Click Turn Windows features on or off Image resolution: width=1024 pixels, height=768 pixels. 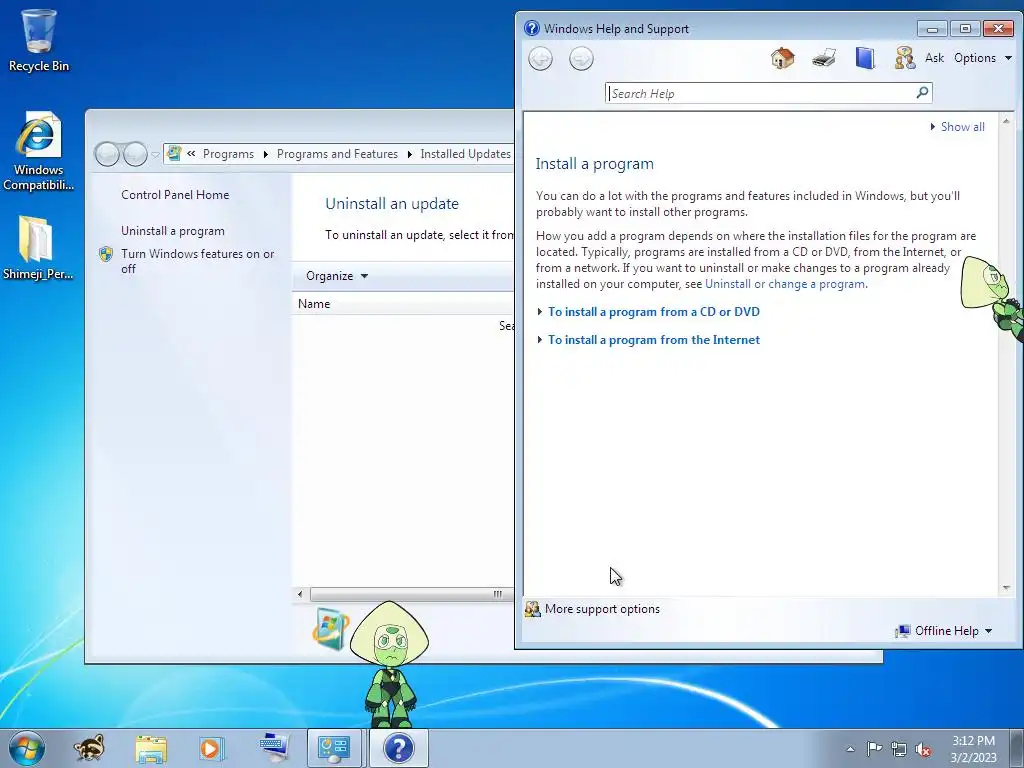click(197, 261)
